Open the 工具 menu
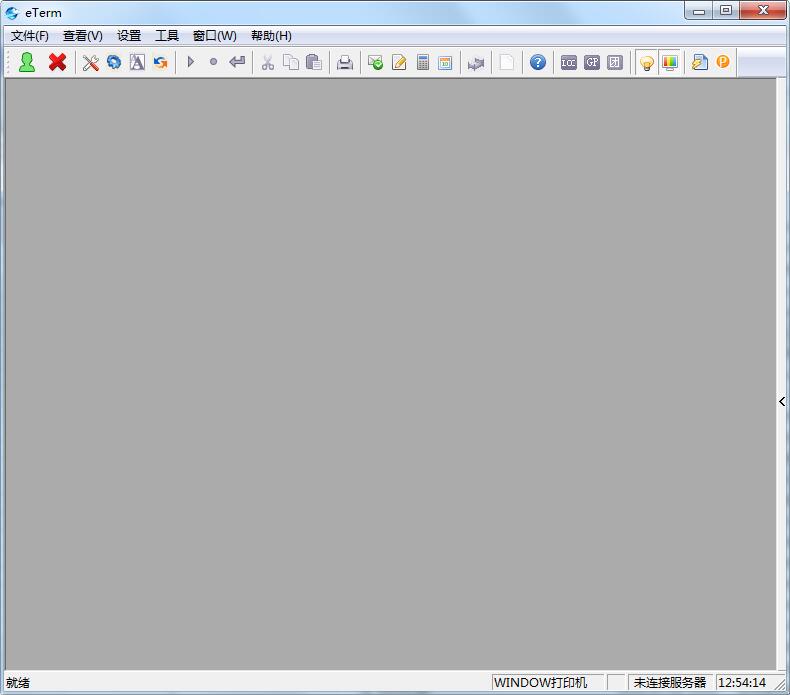 tap(167, 36)
